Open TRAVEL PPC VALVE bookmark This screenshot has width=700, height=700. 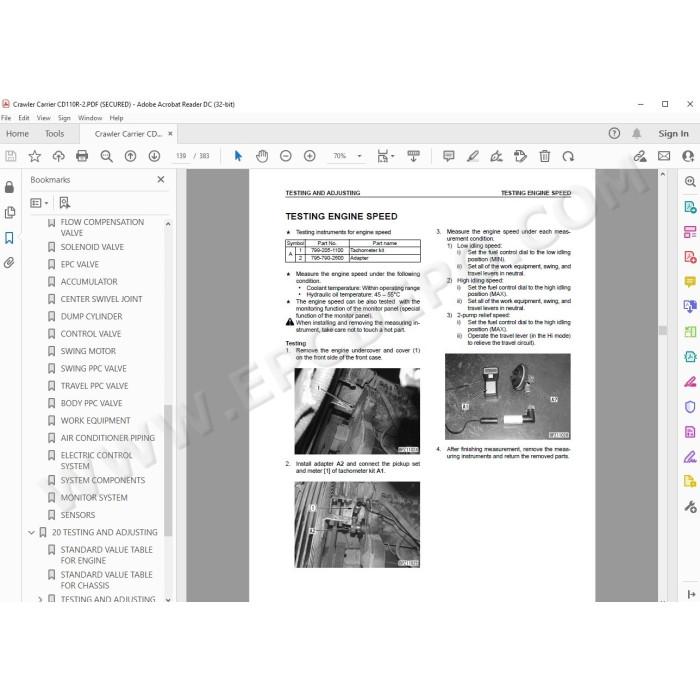(x=94, y=386)
